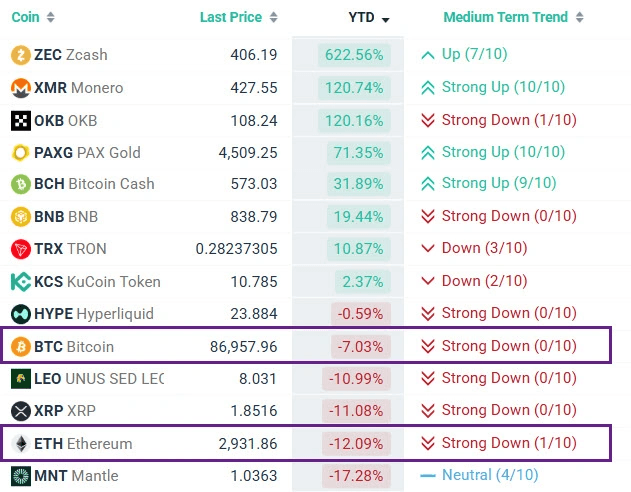Screen dimensions: 631x492
Task: Toggle YTD column sort arrow
Action: coord(385,19)
